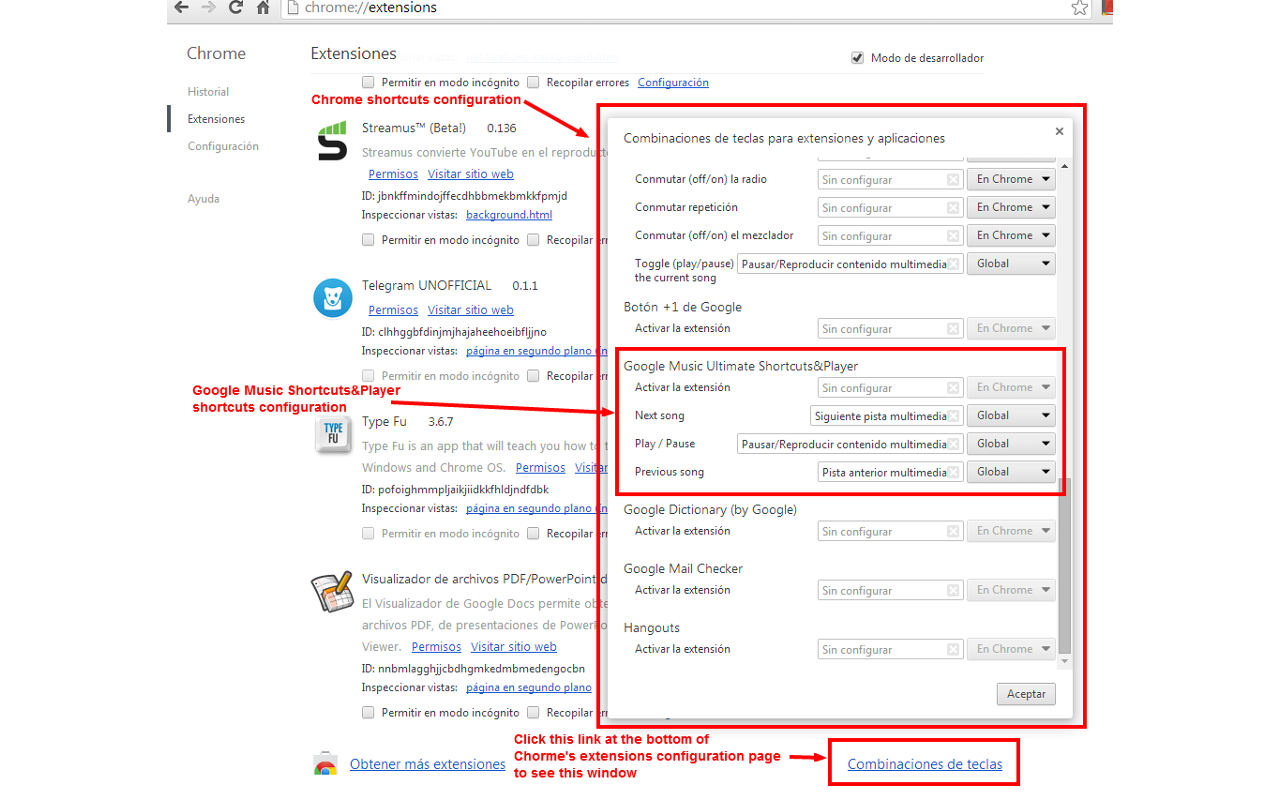Image resolution: width=1280 pixels, height=800 pixels.
Task: Toggle the Modo de desarrollador checkbox
Action: tap(857, 58)
